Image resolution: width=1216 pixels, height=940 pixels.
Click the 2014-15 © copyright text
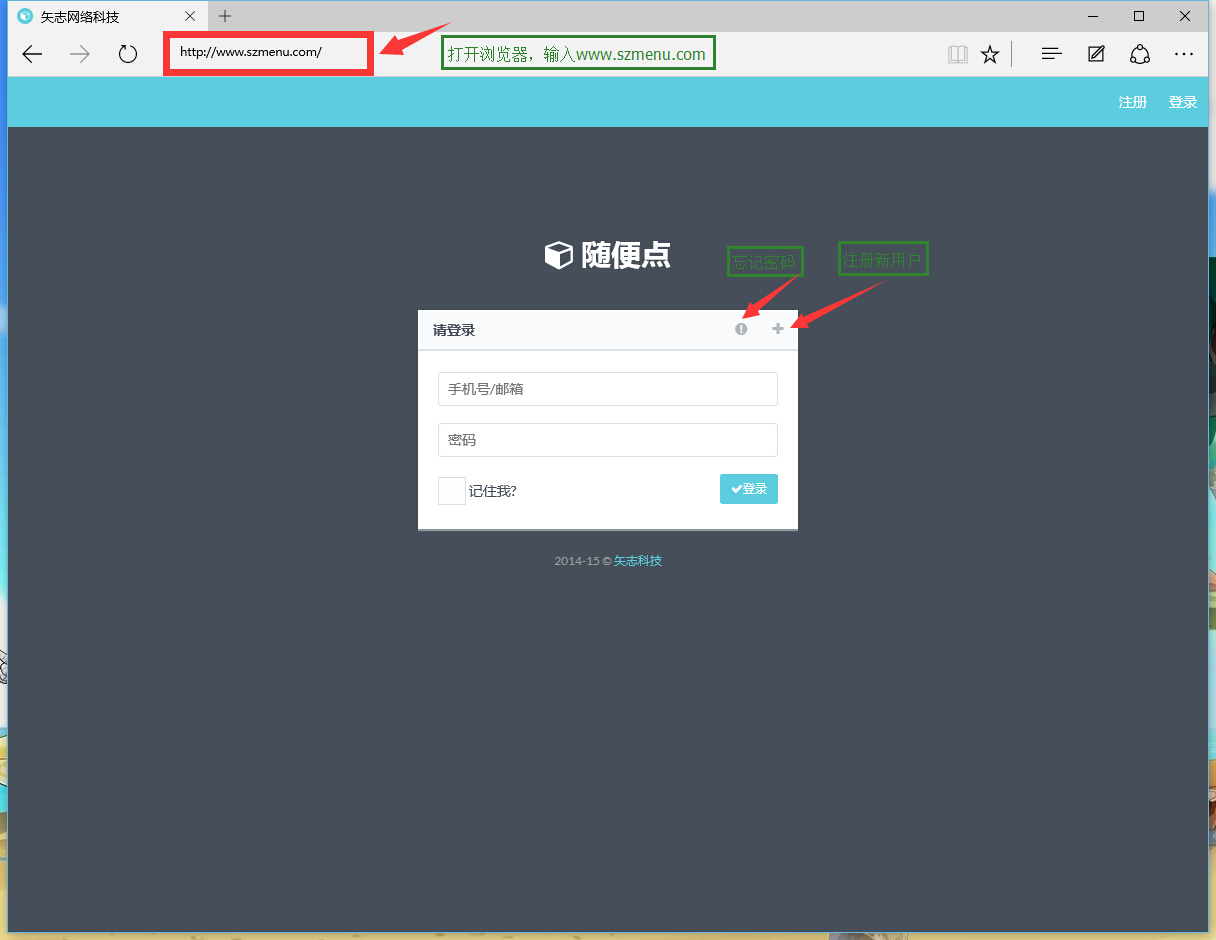583,561
